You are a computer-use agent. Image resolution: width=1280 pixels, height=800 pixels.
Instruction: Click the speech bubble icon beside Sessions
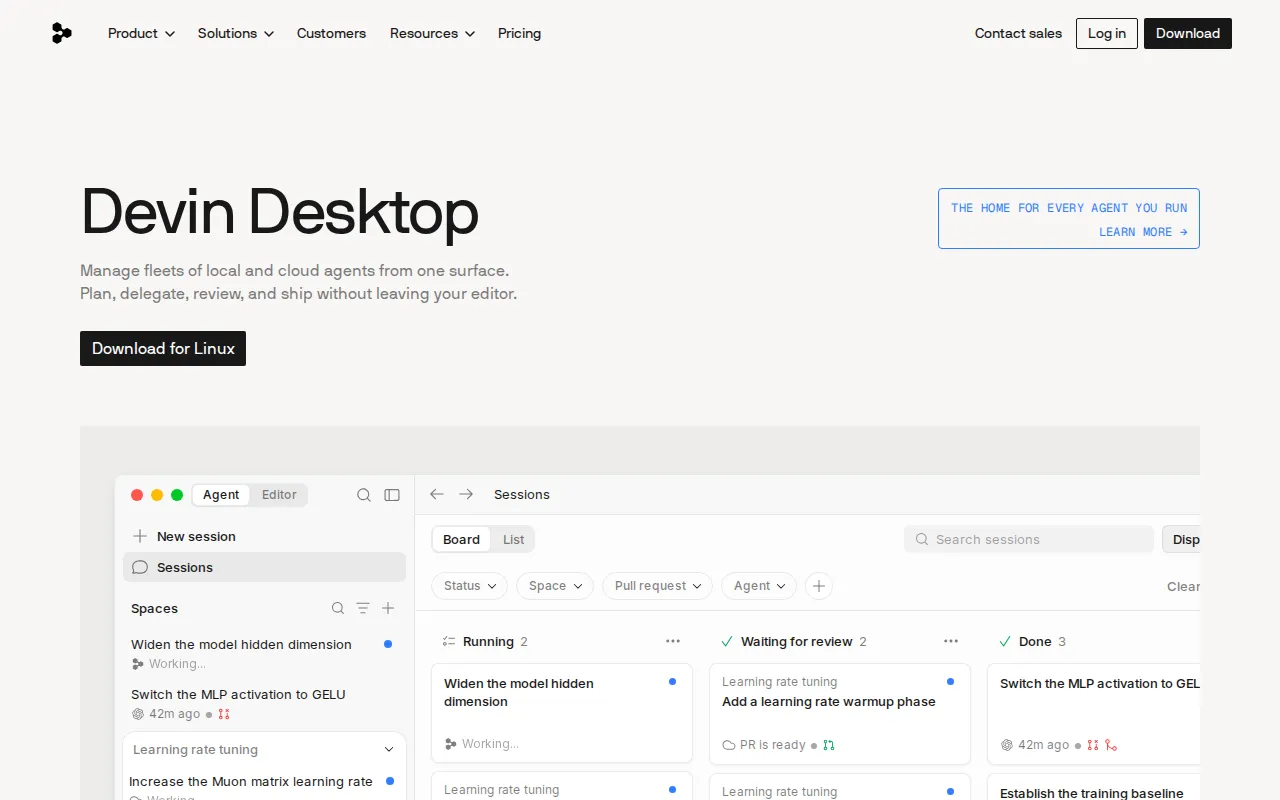pos(140,567)
